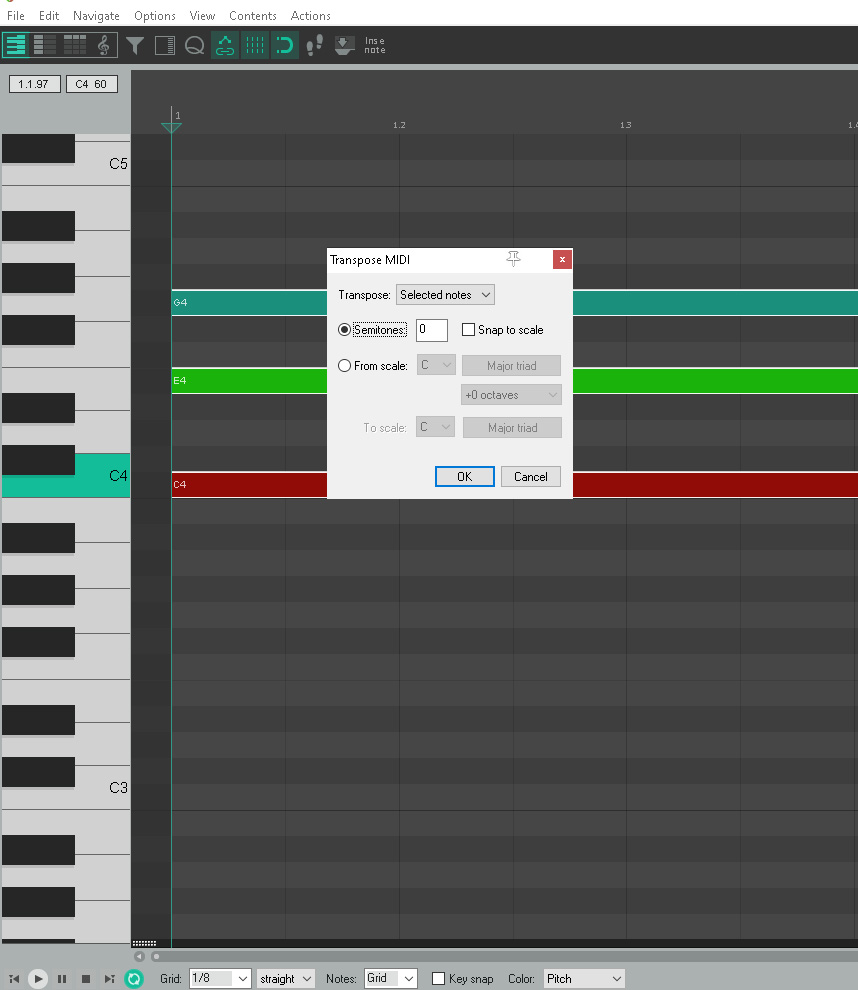
Task: Select the green E4 note
Action: pyautogui.click(x=249, y=381)
